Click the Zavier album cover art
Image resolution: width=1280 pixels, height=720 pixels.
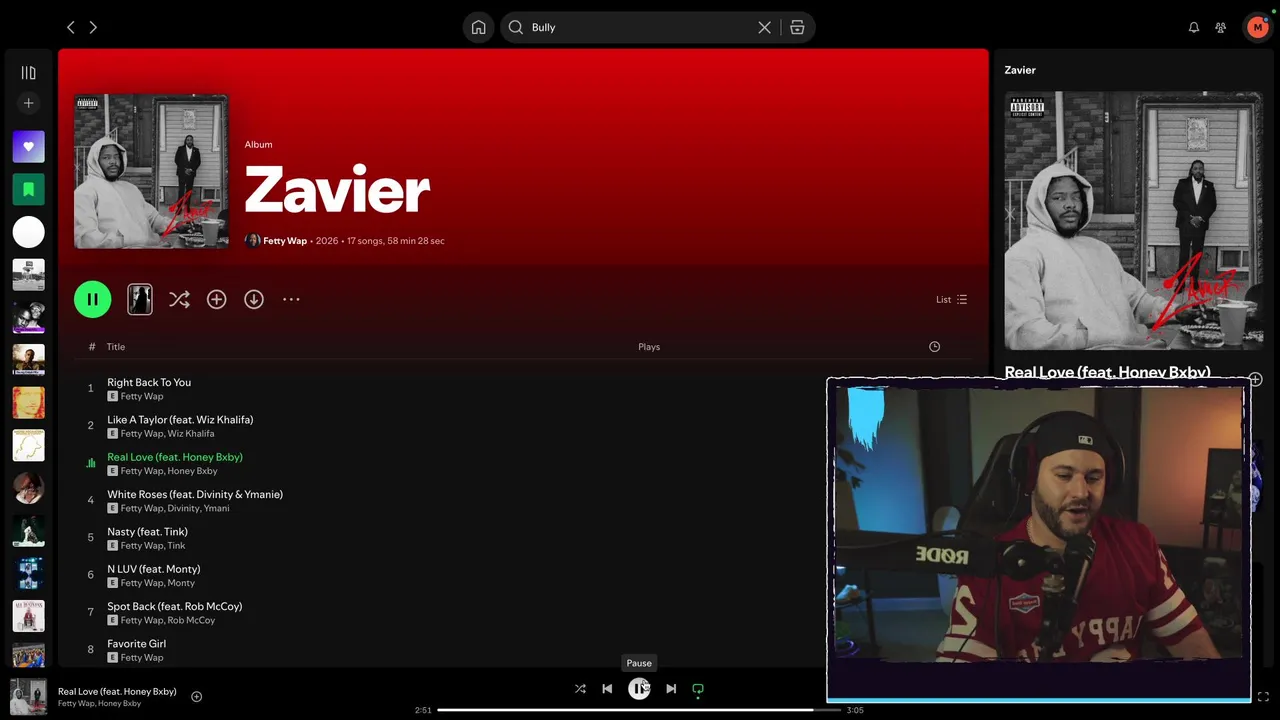(x=151, y=171)
